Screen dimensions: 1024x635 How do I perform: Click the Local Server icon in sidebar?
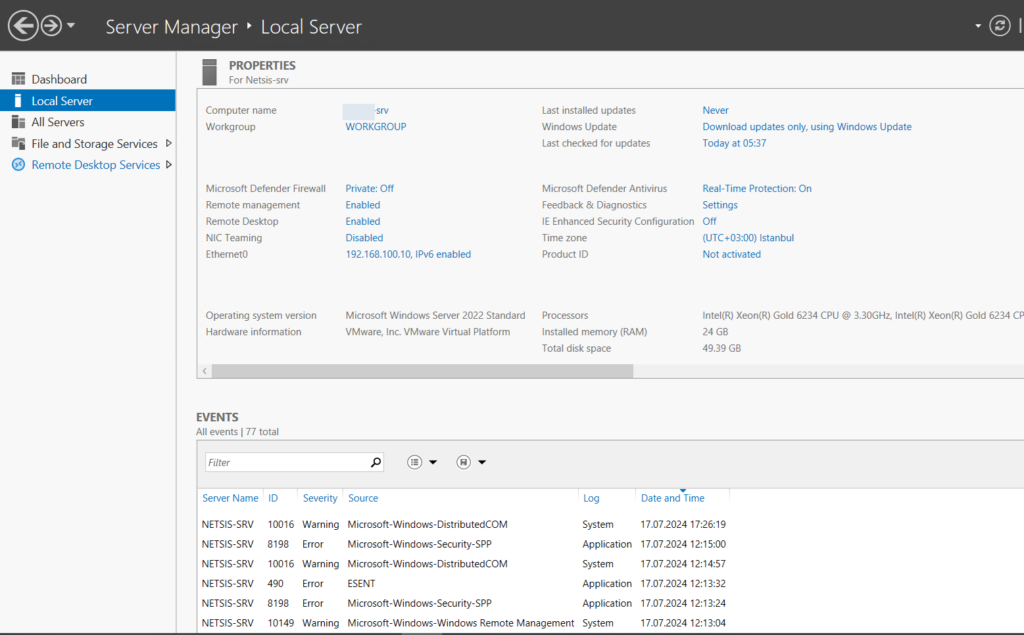click(x=18, y=101)
